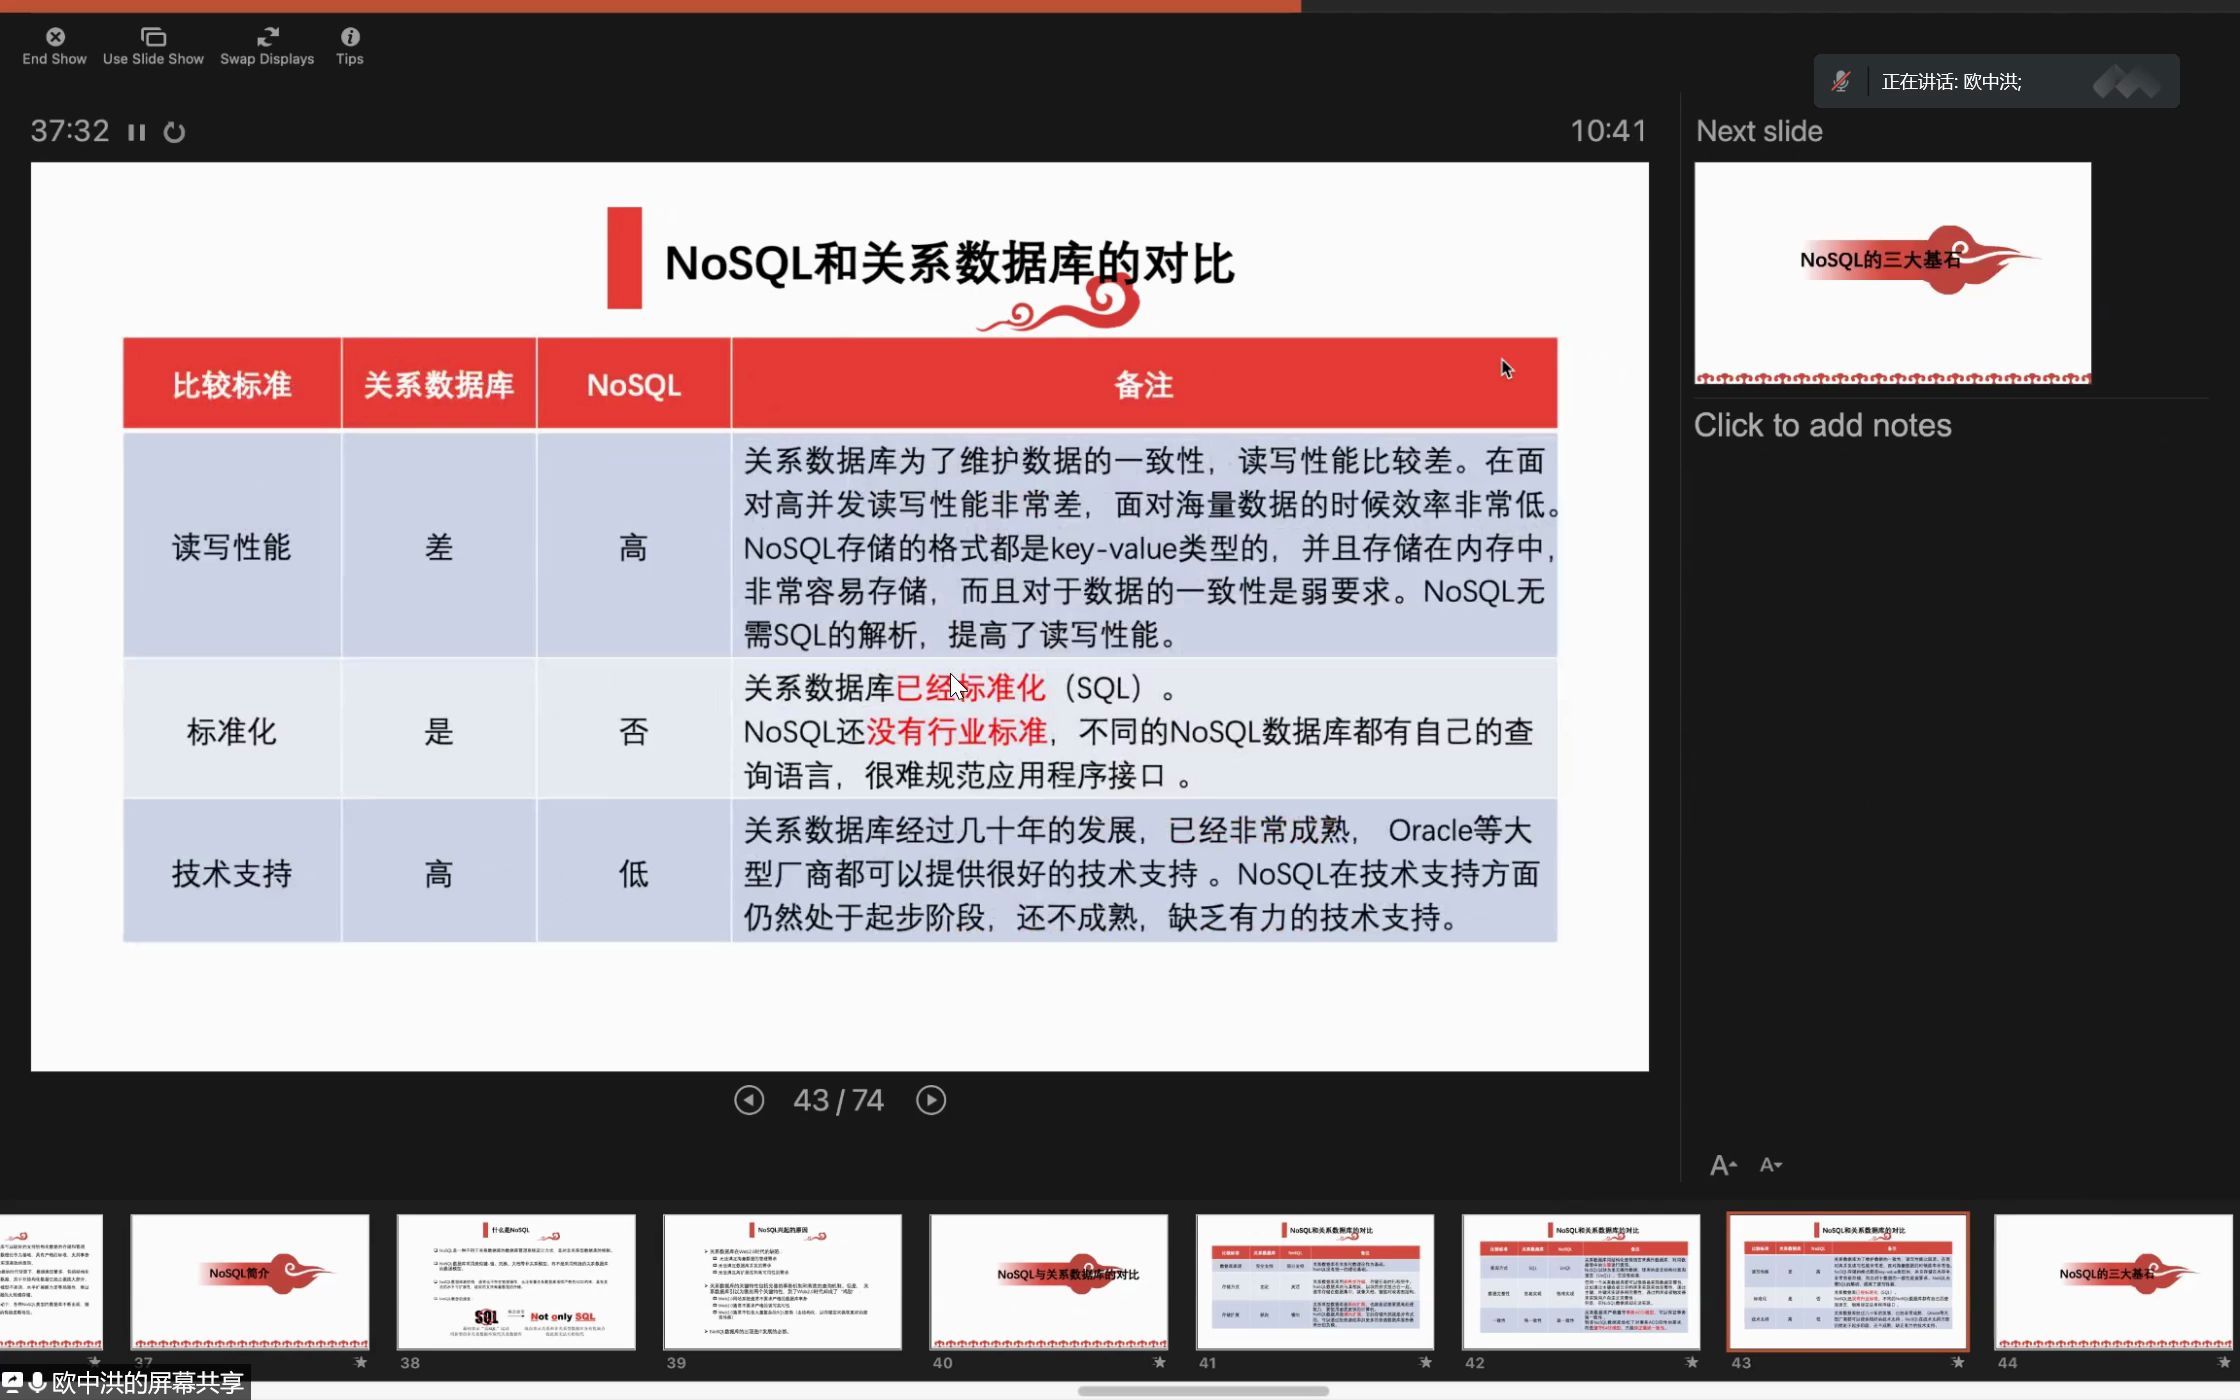Select slide 40 NoSQL comparison title thumbnail

click(1048, 1282)
